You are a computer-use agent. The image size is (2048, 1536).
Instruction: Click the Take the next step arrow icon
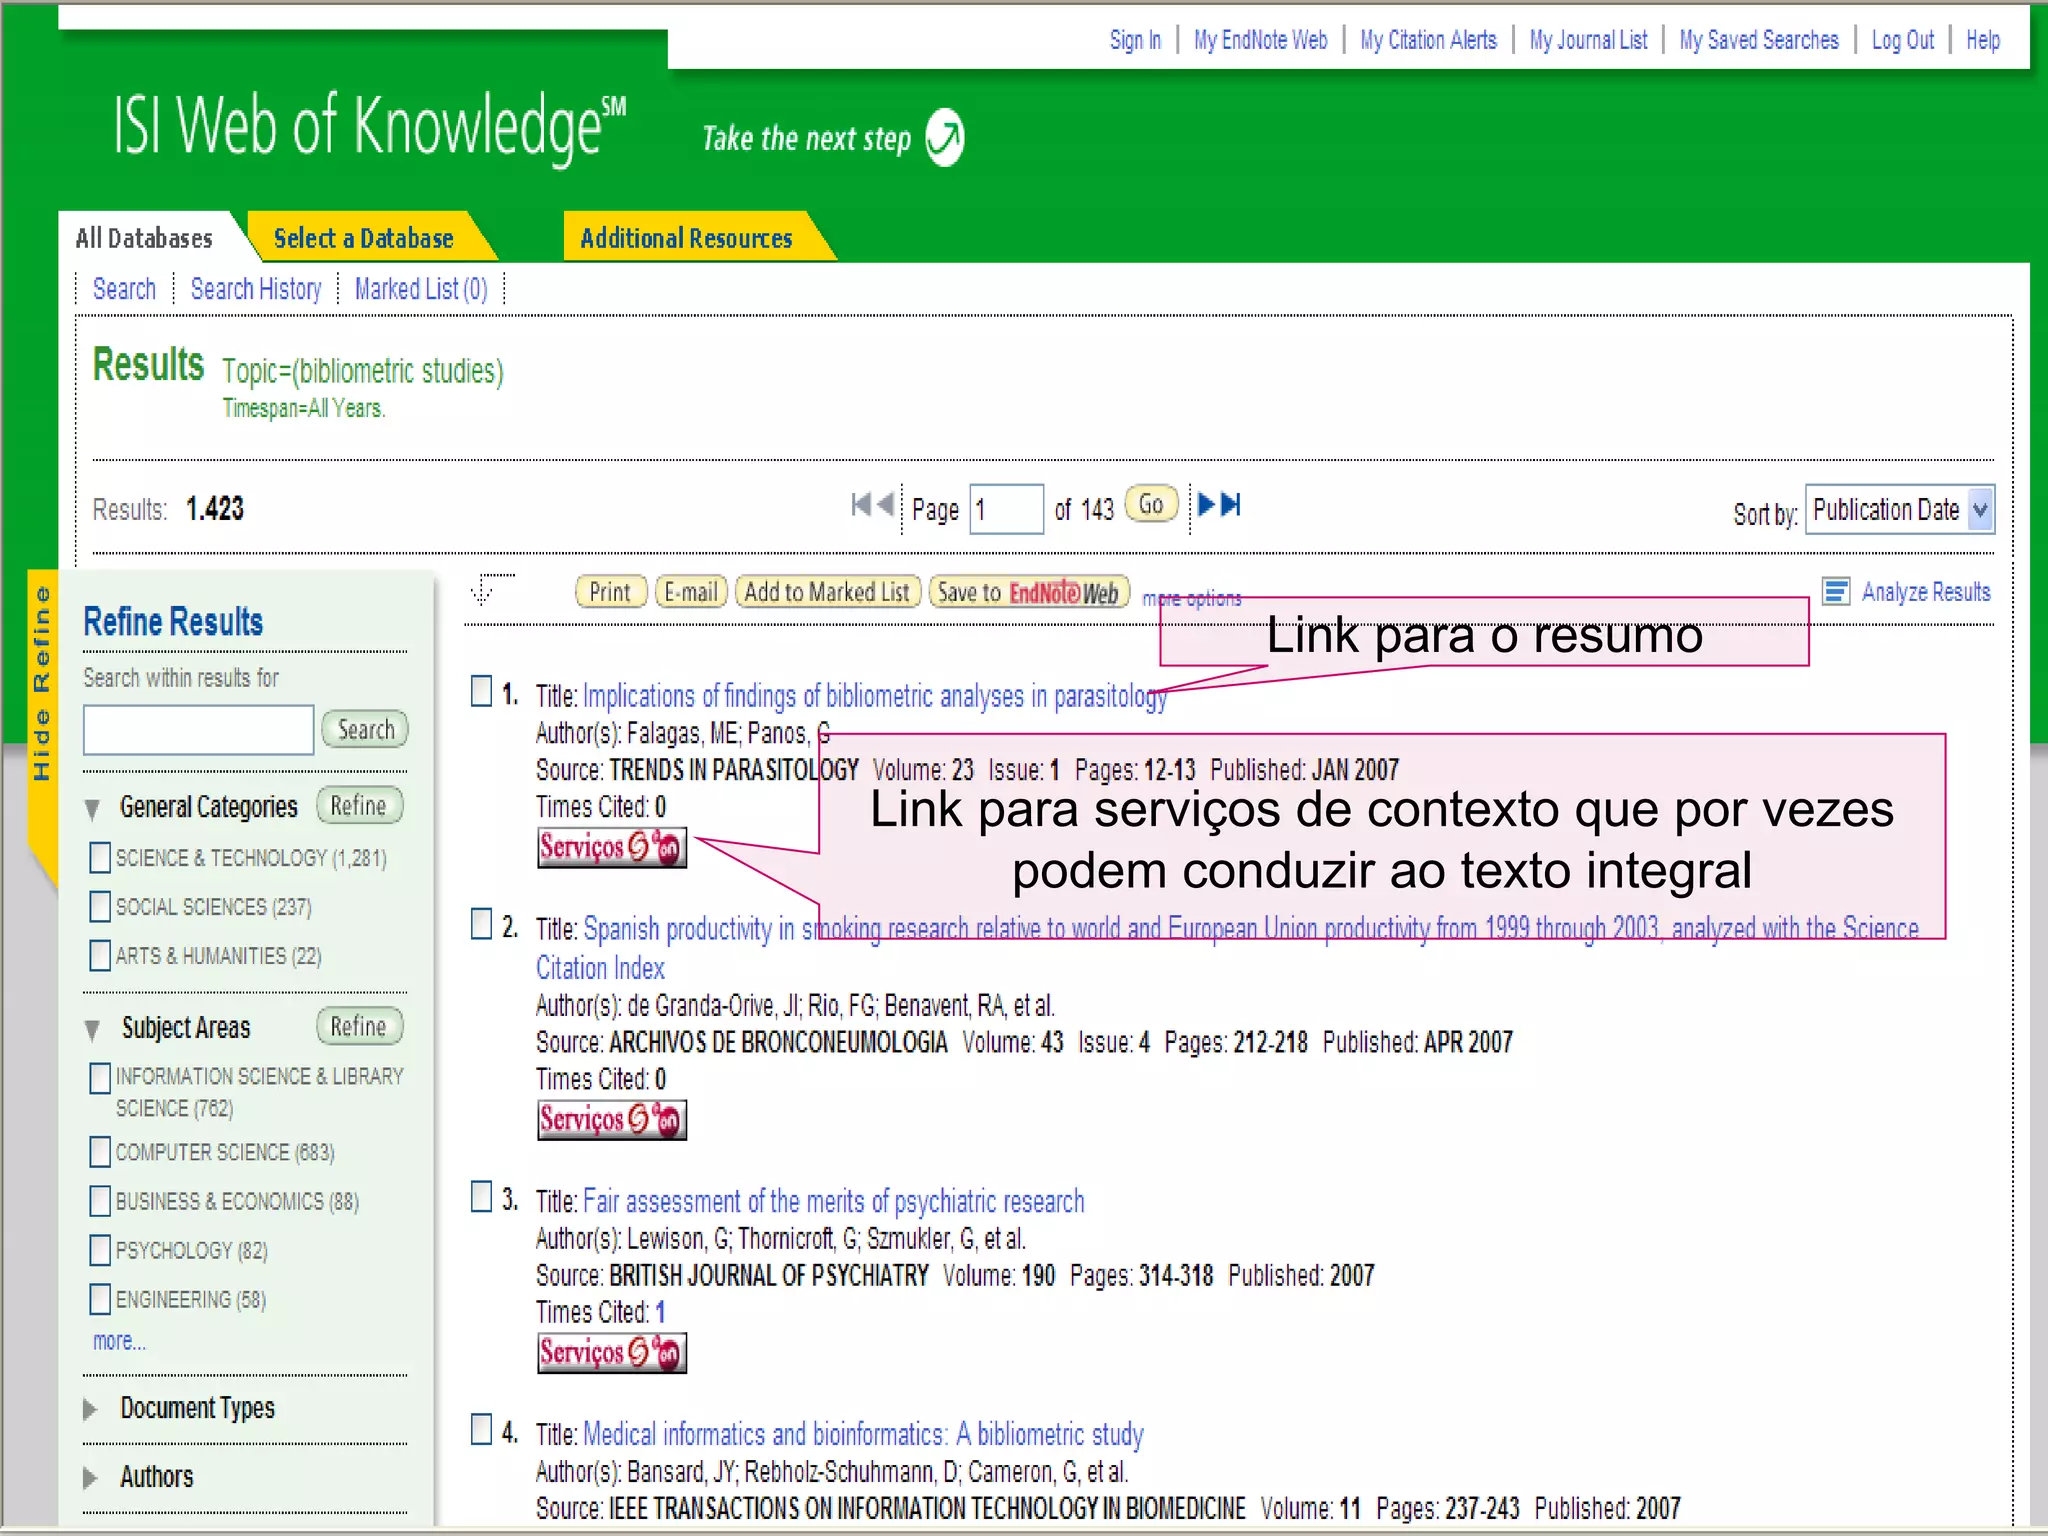pos(944,137)
